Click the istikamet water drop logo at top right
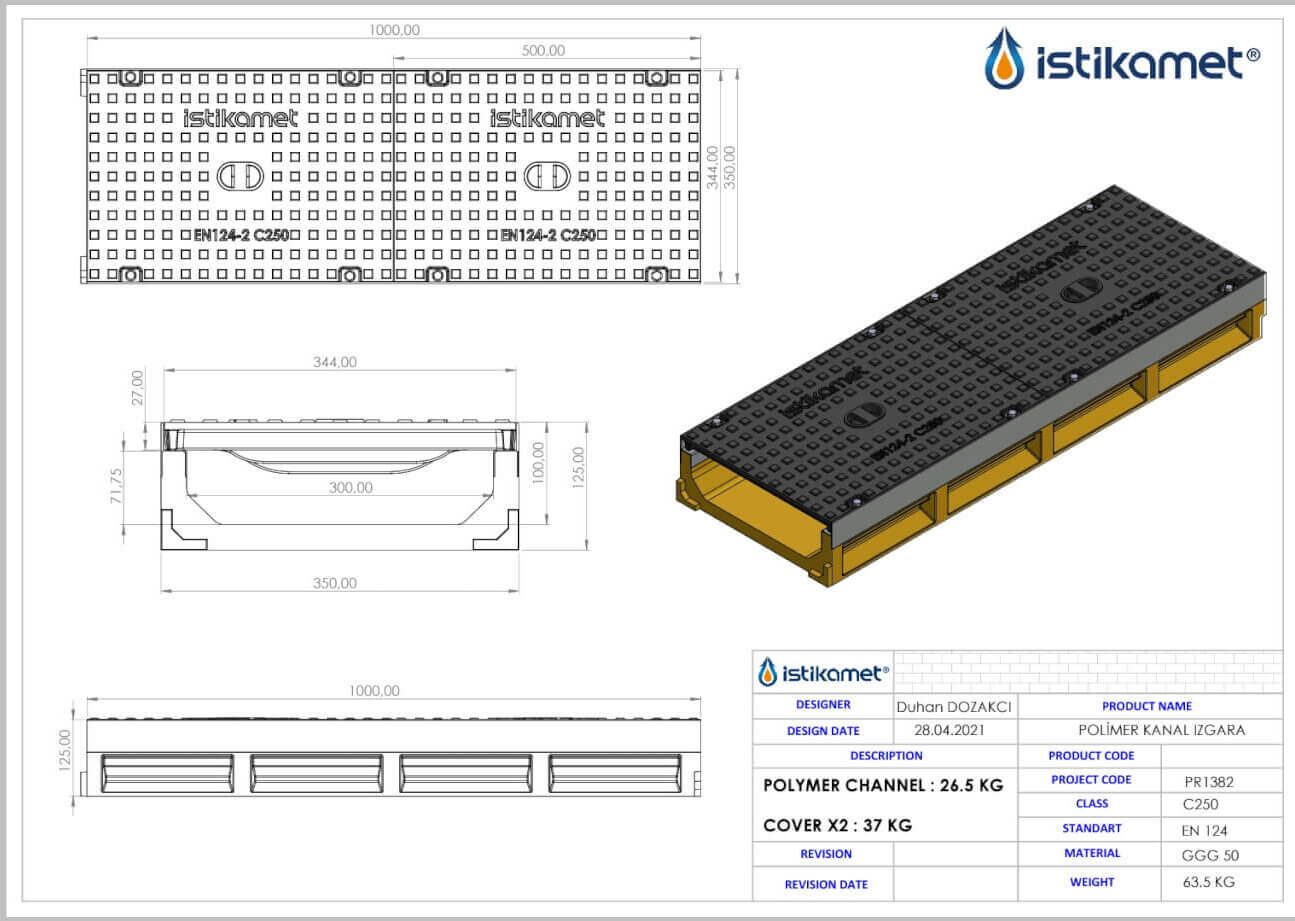 [1004, 58]
